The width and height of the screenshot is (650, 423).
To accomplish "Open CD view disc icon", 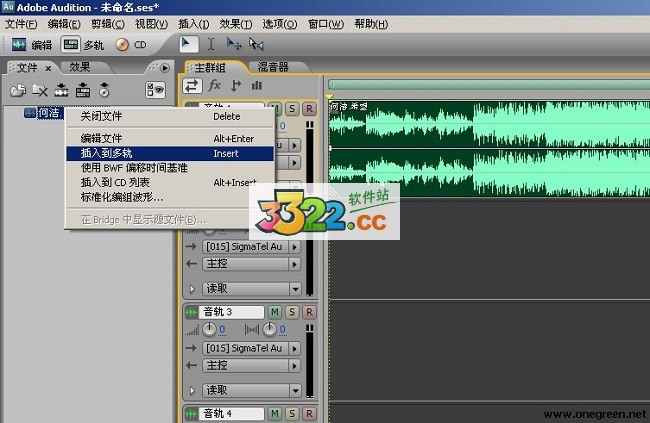I will point(122,44).
